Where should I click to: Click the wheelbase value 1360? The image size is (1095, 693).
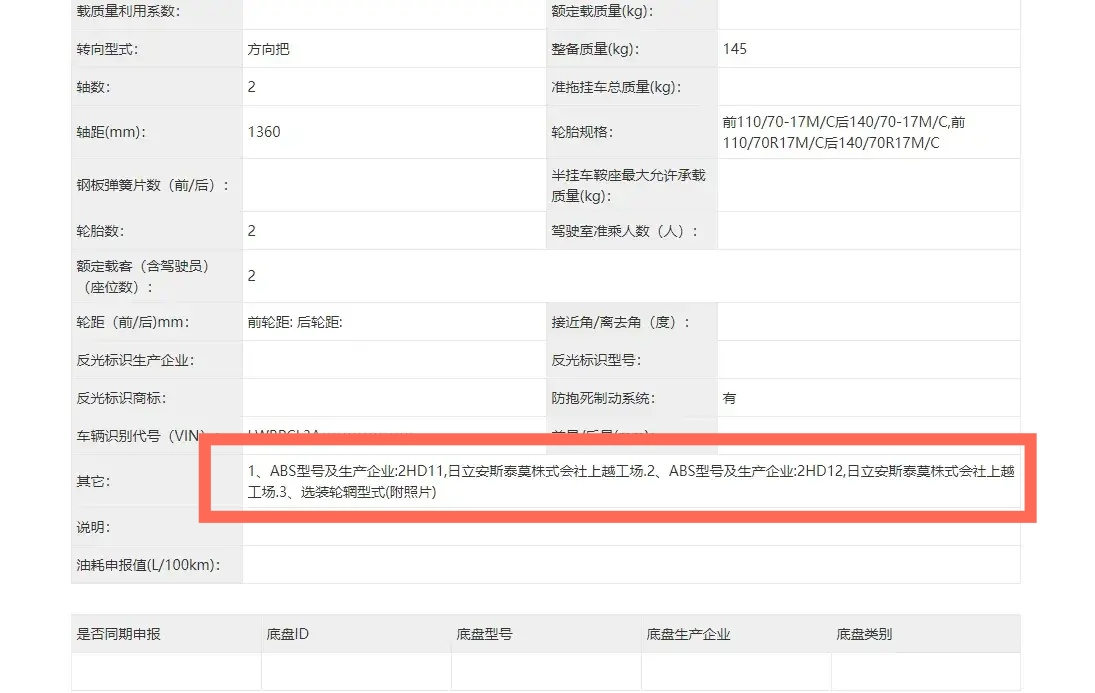(264, 132)
